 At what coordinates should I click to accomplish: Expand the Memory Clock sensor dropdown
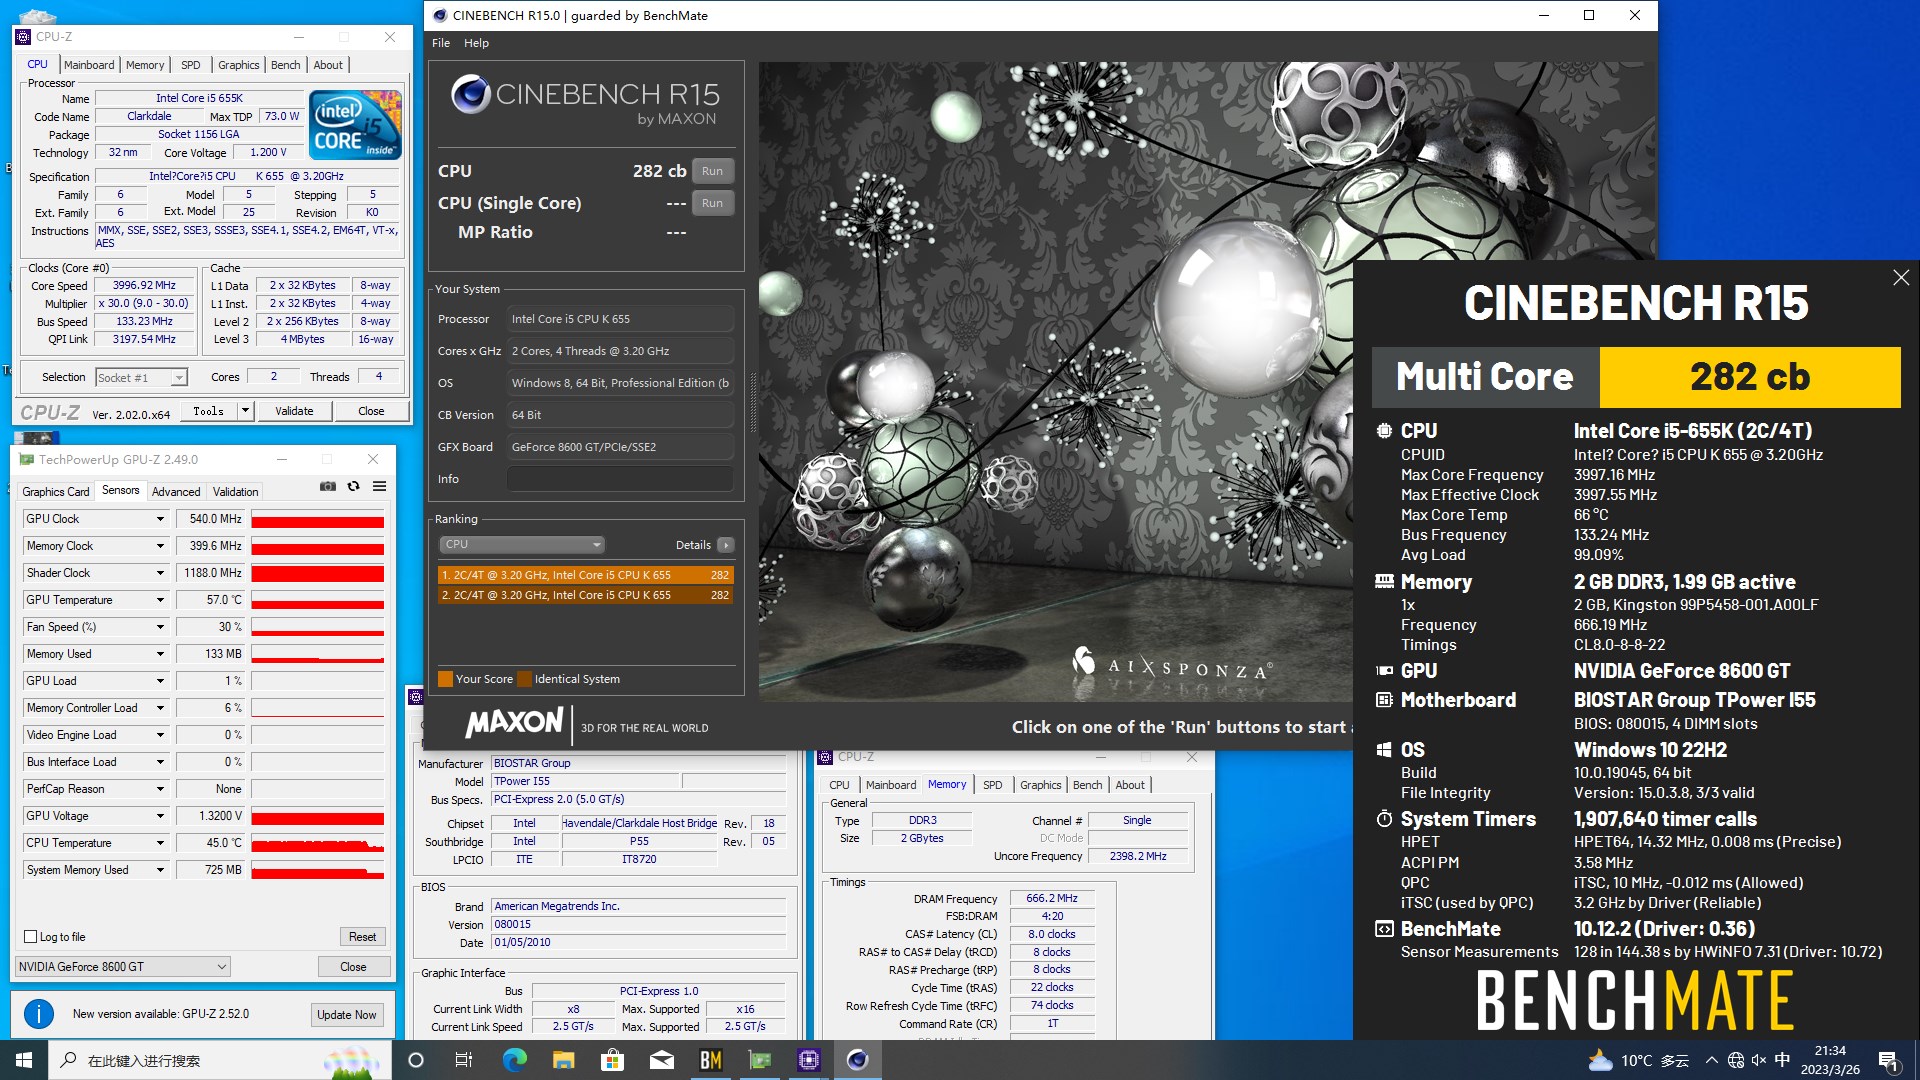(160, 546)
